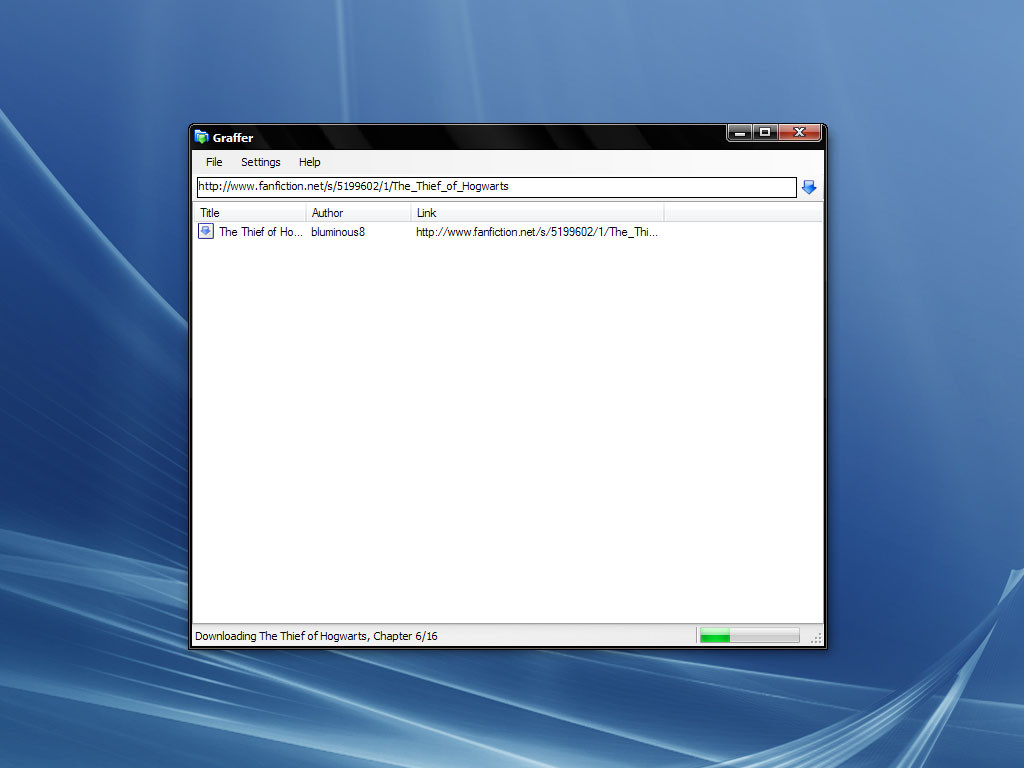
Task: Click the story icon beside The Thief of Ho...
Action: [206, 231]
